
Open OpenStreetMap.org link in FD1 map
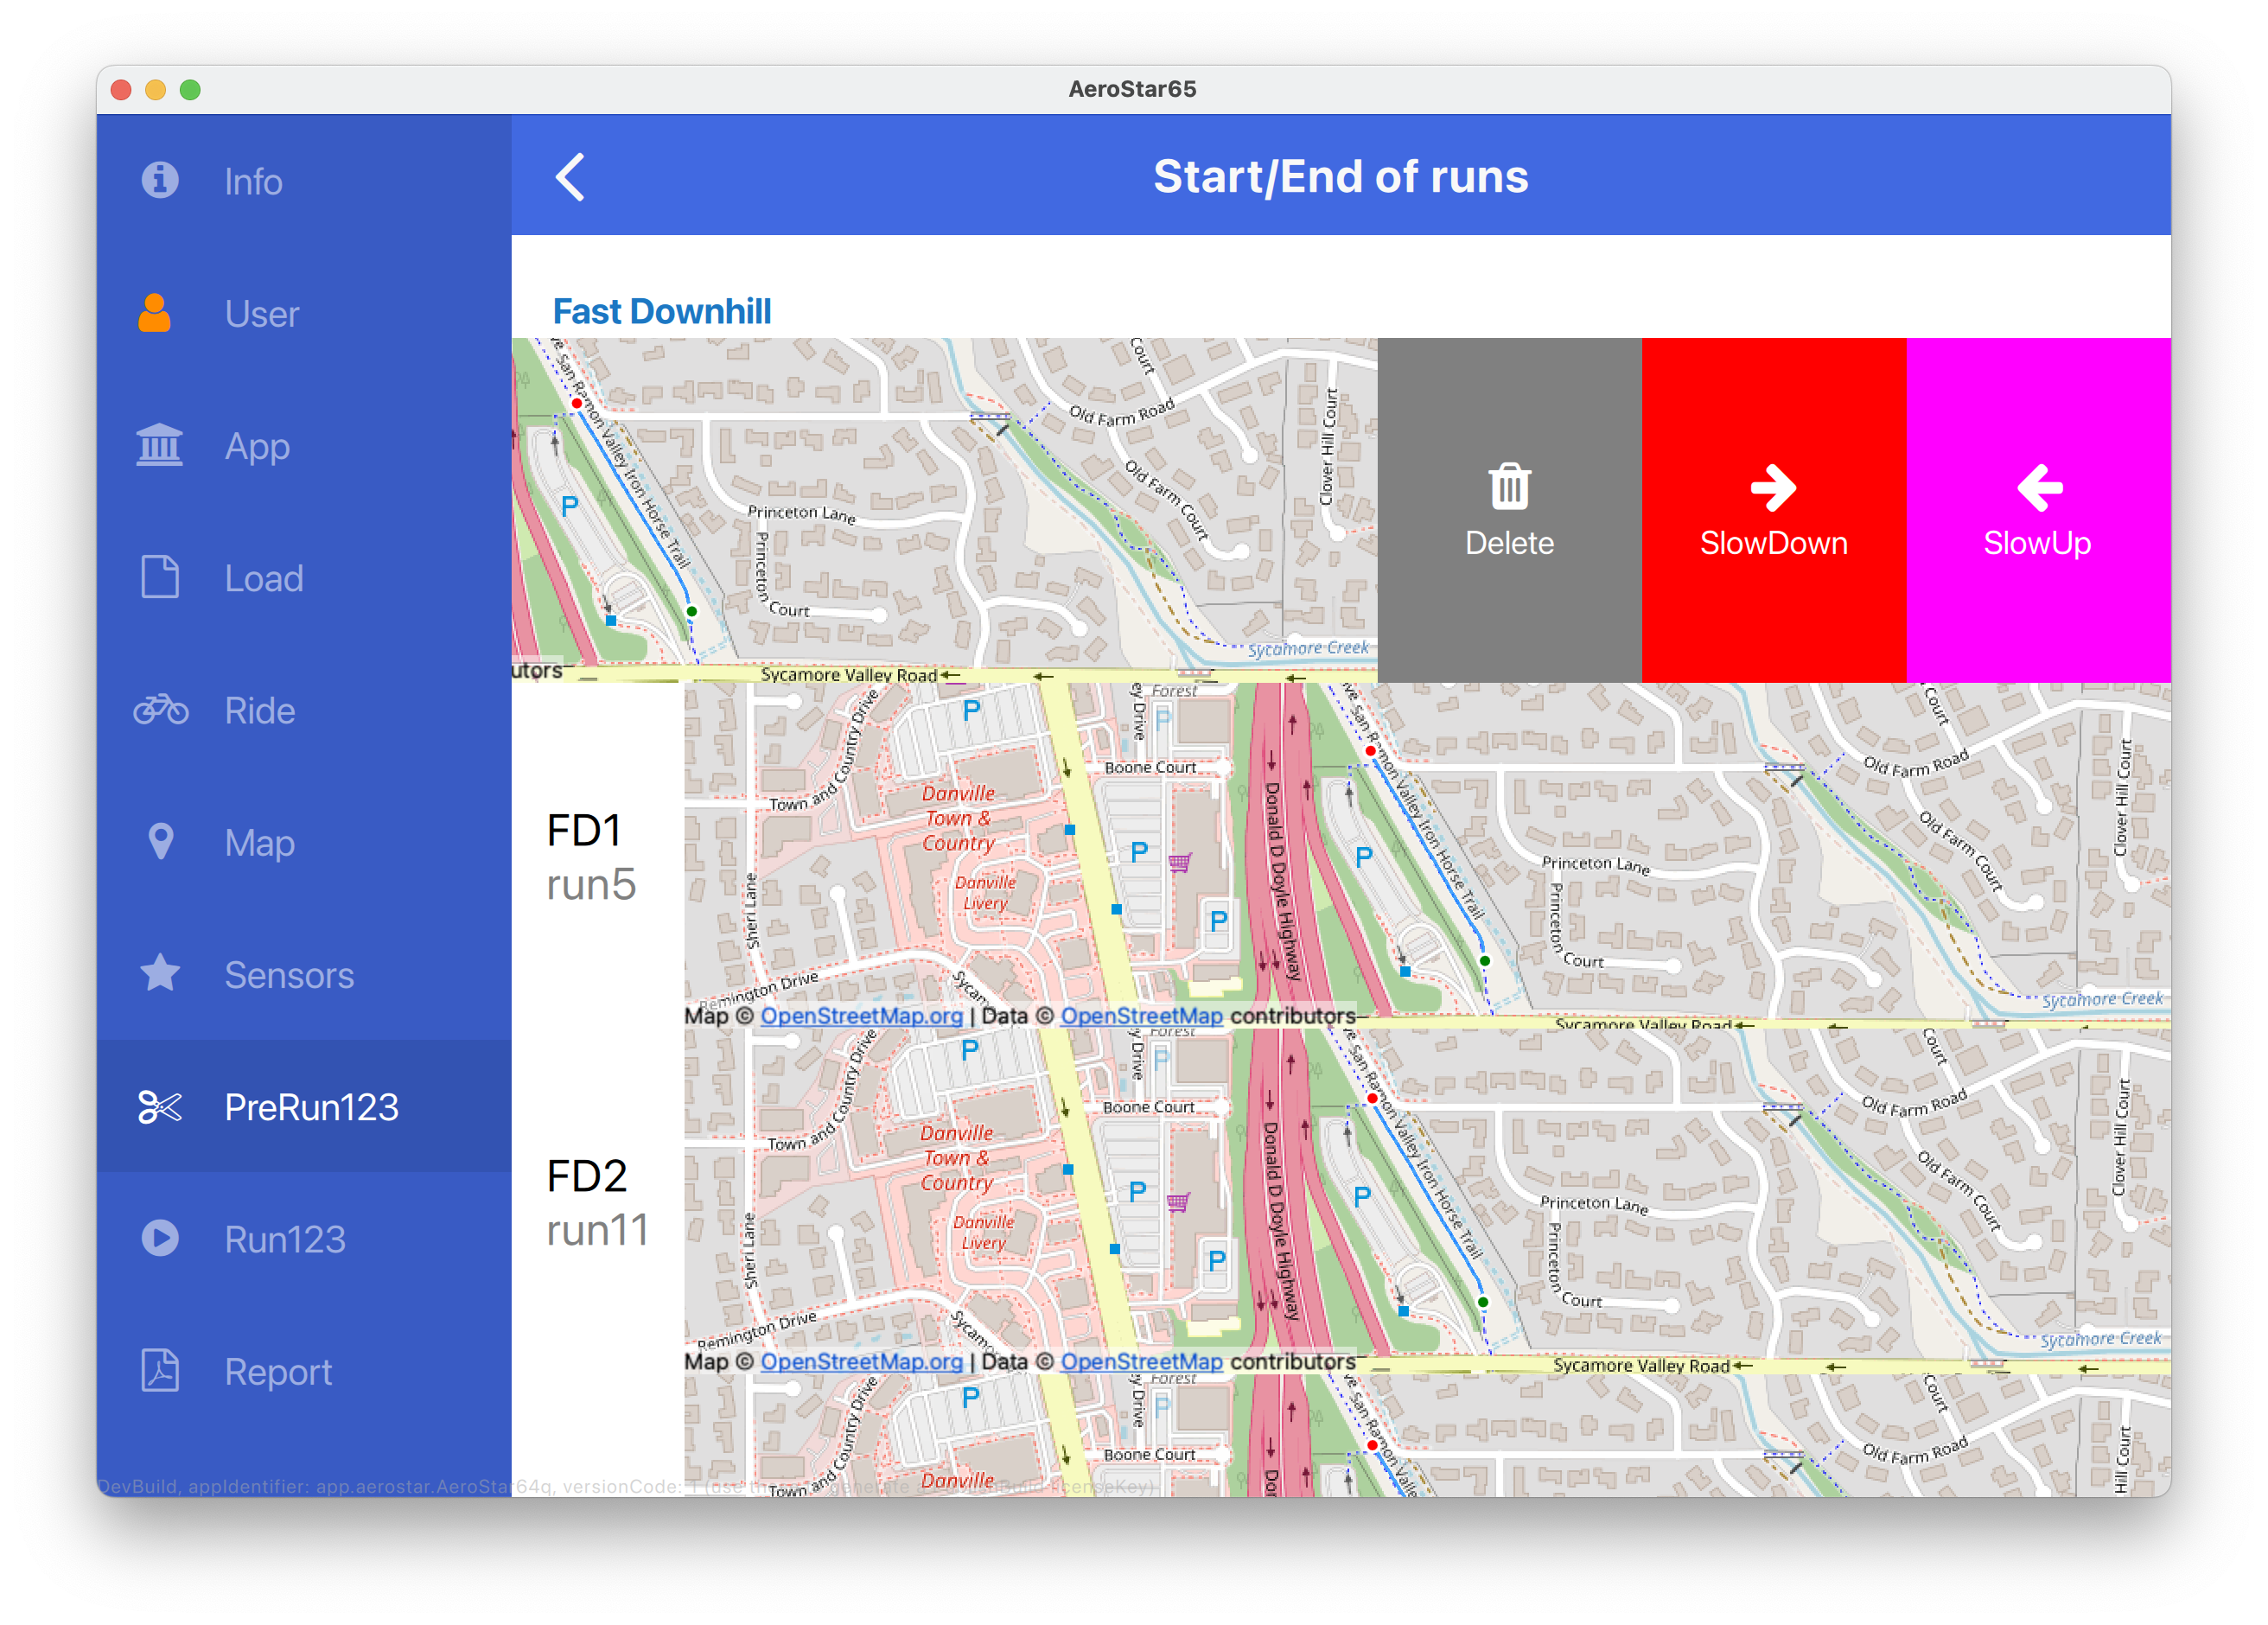861,1016
